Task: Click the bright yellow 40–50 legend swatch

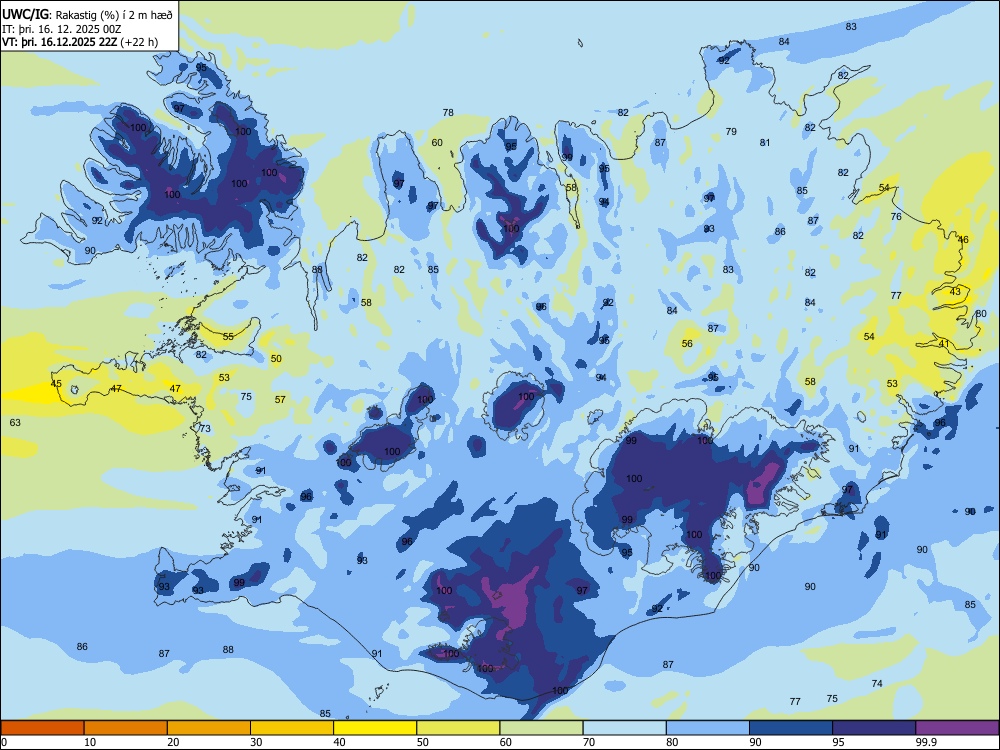Action: (x=375, y=728)
